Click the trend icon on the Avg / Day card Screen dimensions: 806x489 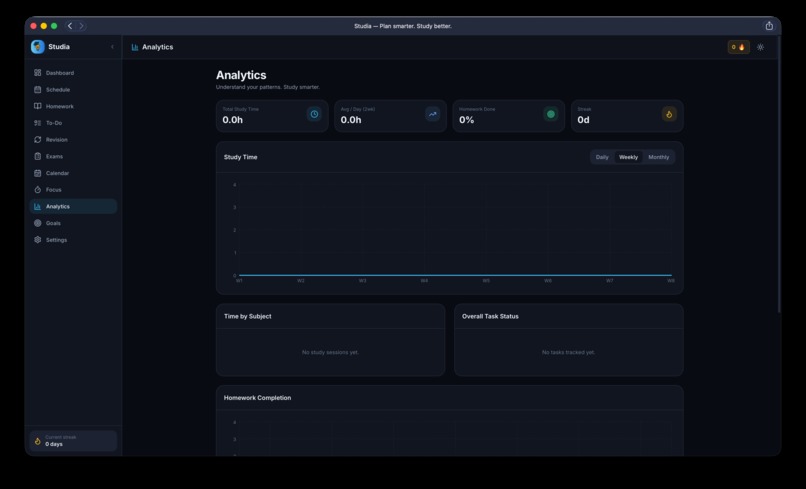click(x=432, y=114)
